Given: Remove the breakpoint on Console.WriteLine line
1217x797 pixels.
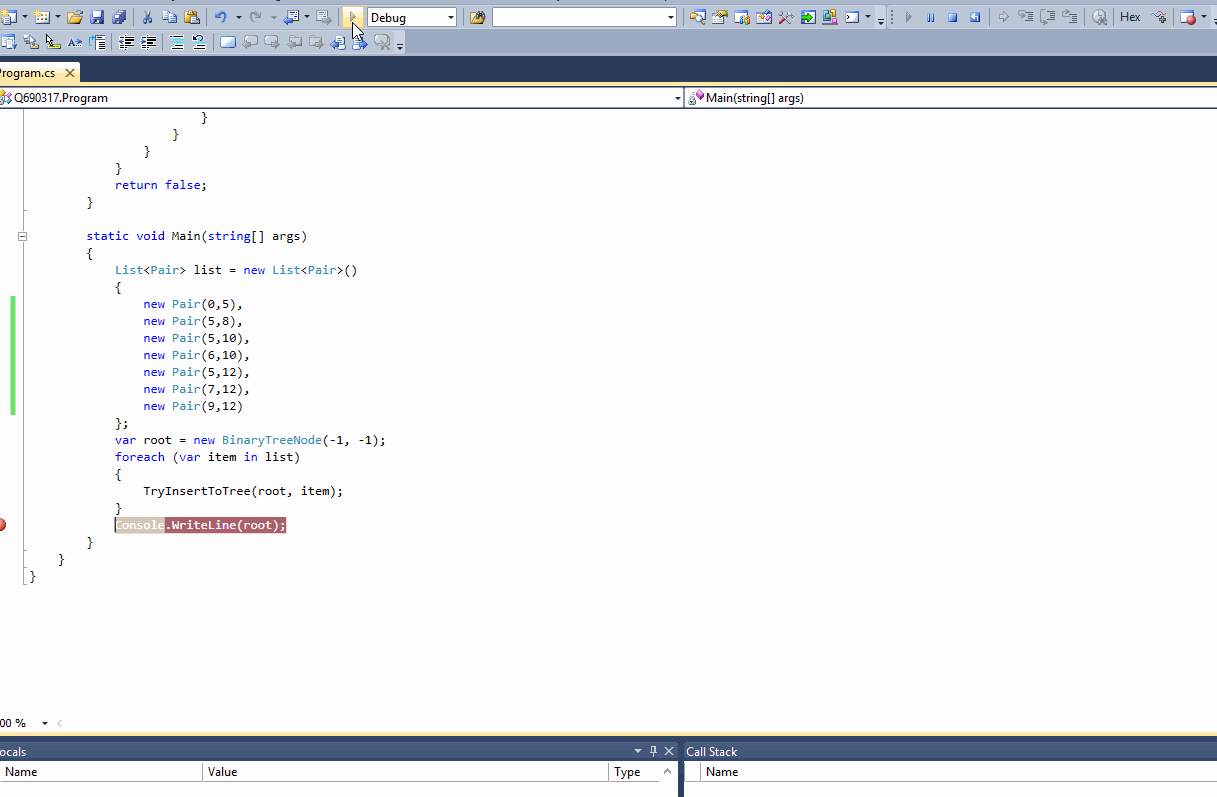Looking at the screenshot, I should (3, 525).
